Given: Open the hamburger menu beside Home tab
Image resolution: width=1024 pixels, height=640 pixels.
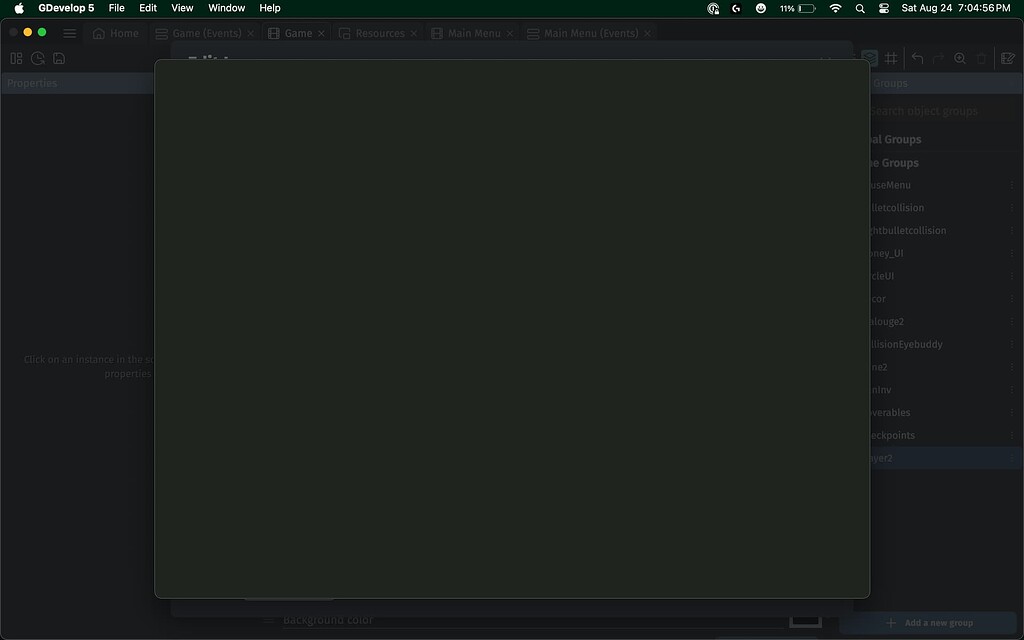Looking at the screenshot, I should 69,32.
